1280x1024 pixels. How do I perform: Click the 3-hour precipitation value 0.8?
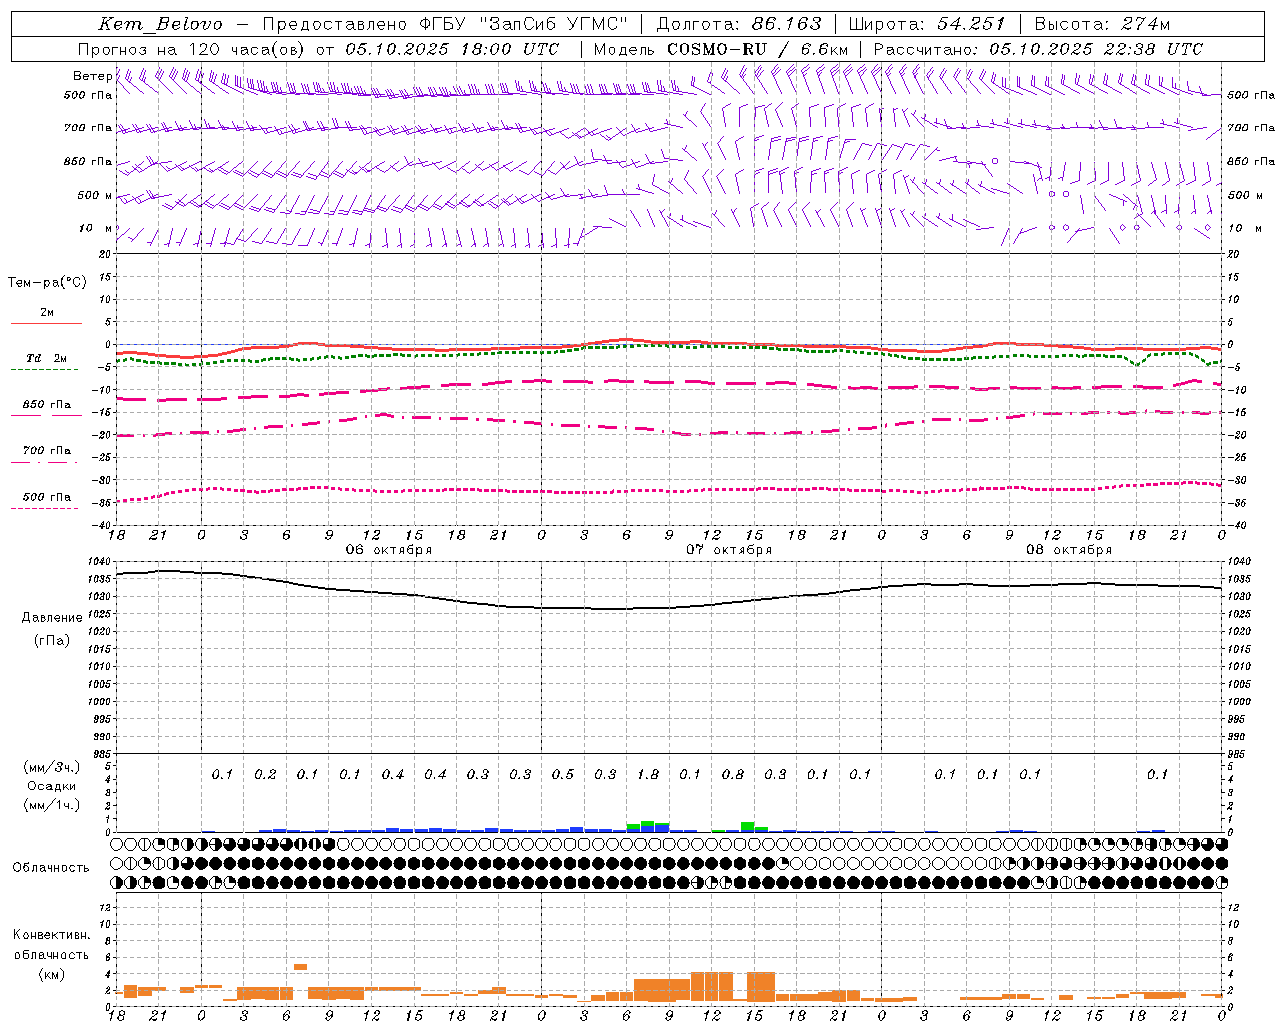733,774
